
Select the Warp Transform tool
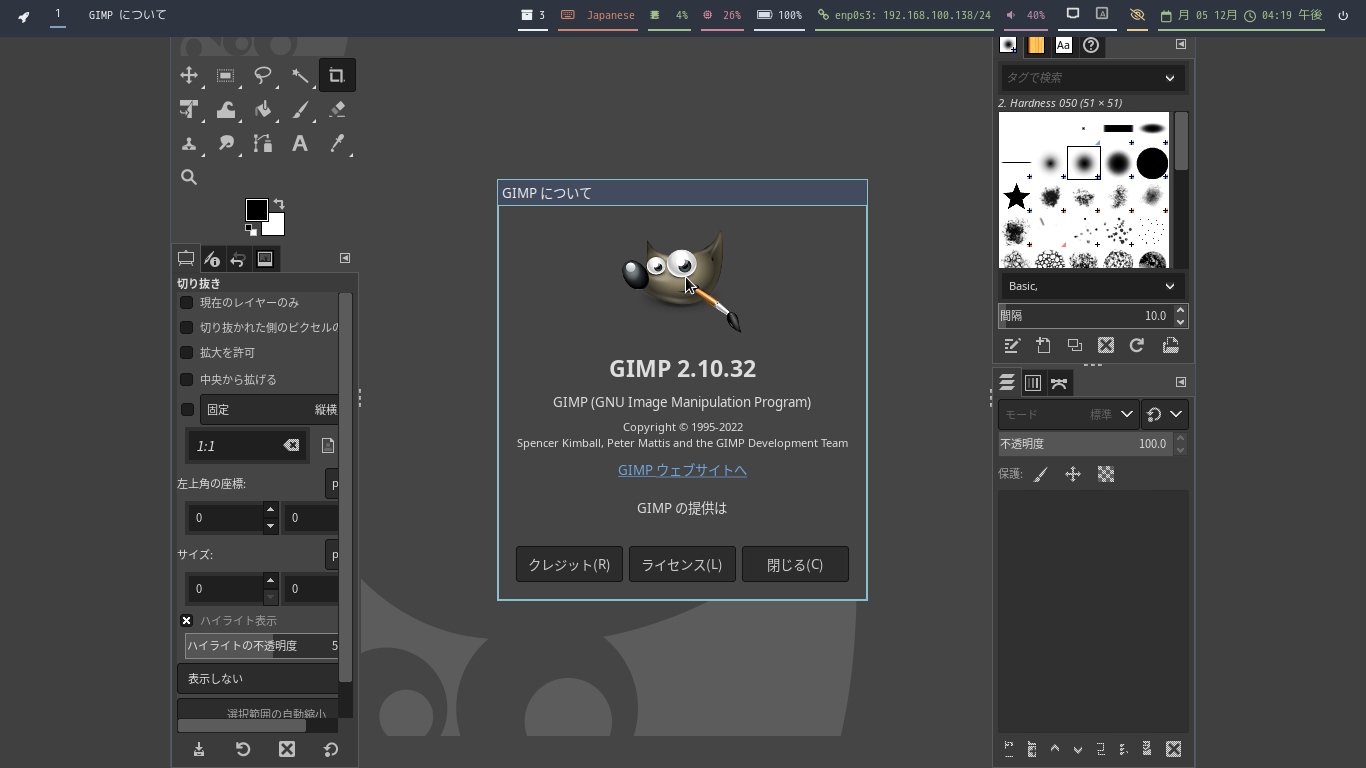point(226,109)
